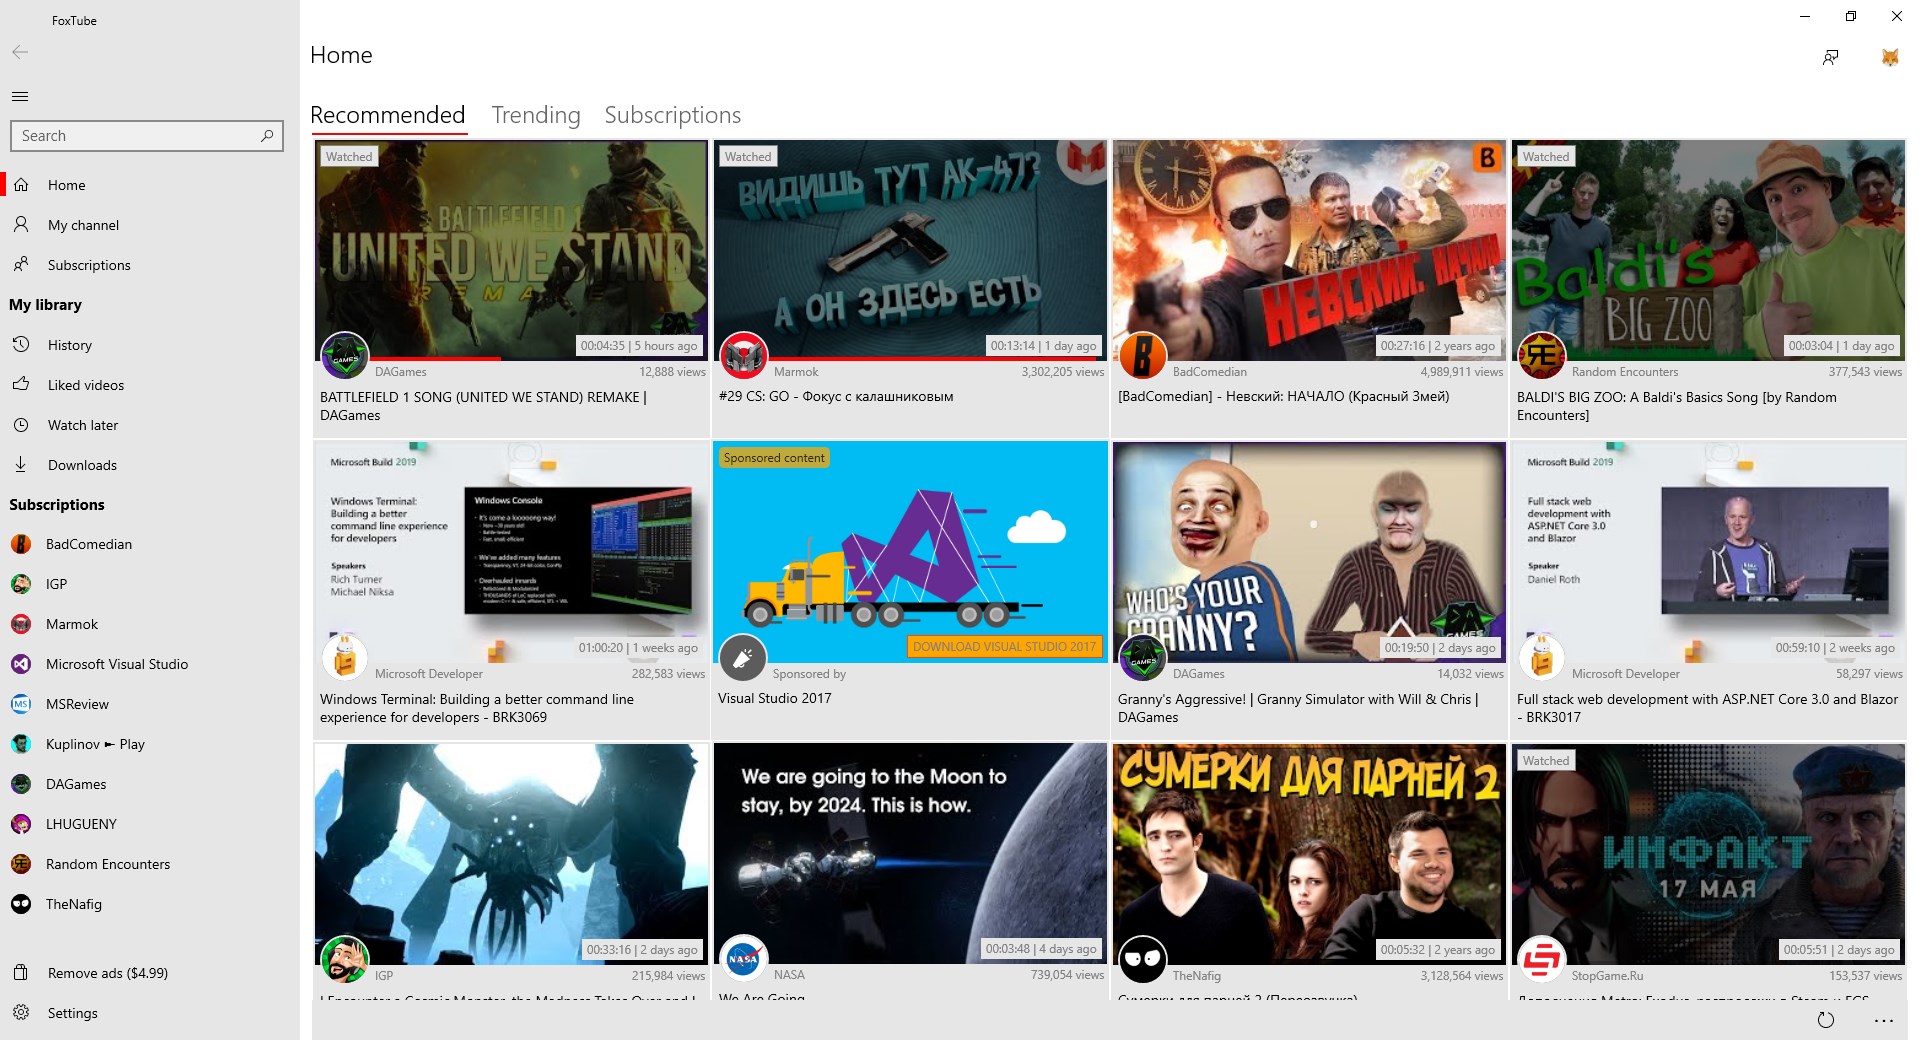Open Granny's Aggressive video title
Image resolution: width=1920 pixels, height=1040 pixels.
pyautogui.click(x=1298, y=708)
